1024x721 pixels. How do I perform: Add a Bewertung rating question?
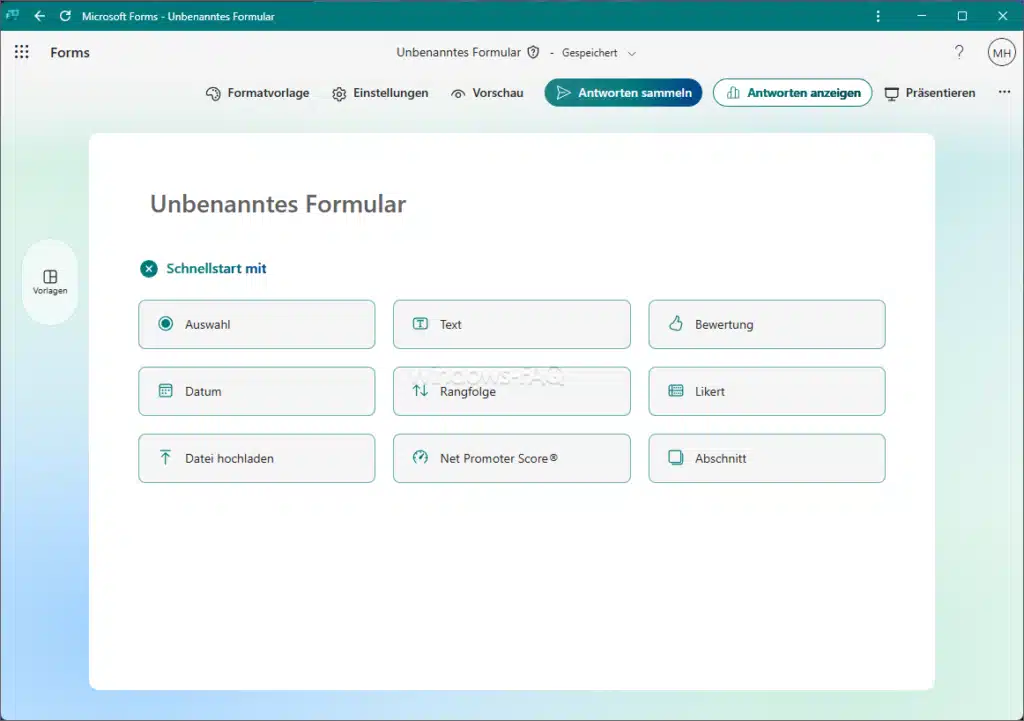[767, 325]
